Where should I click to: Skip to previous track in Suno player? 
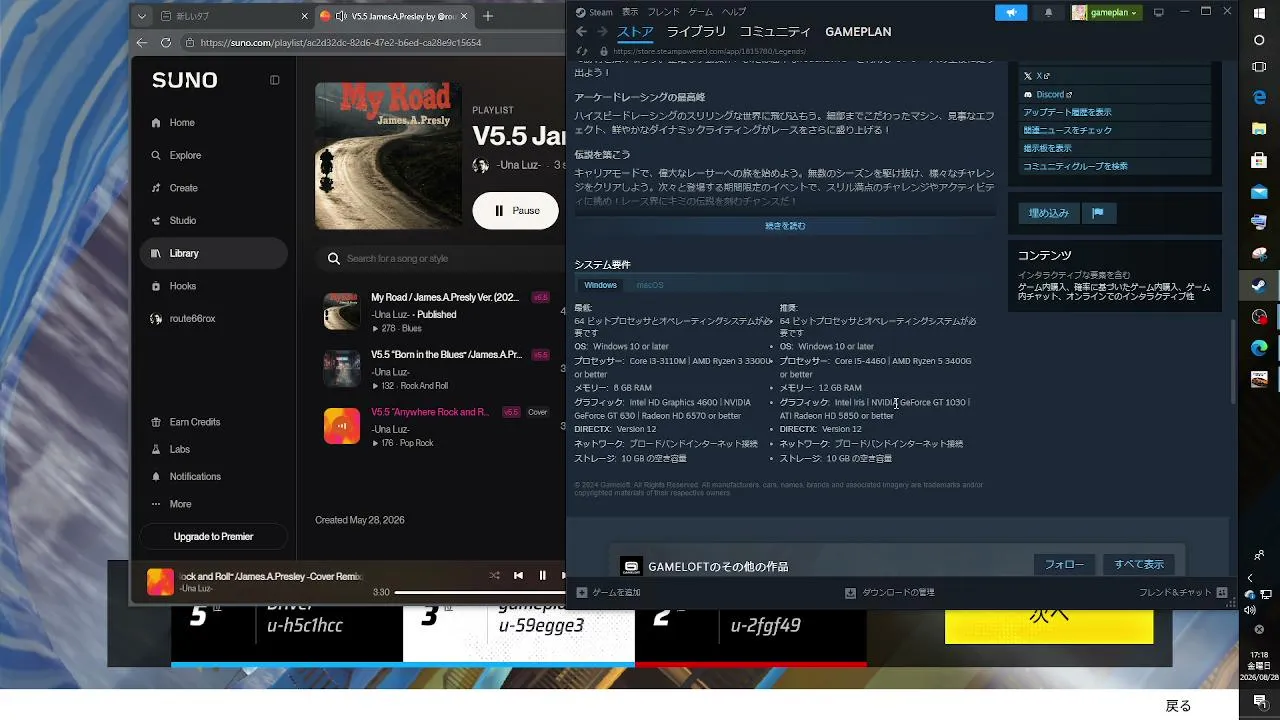pyautogui.click(x=518, y=576)
